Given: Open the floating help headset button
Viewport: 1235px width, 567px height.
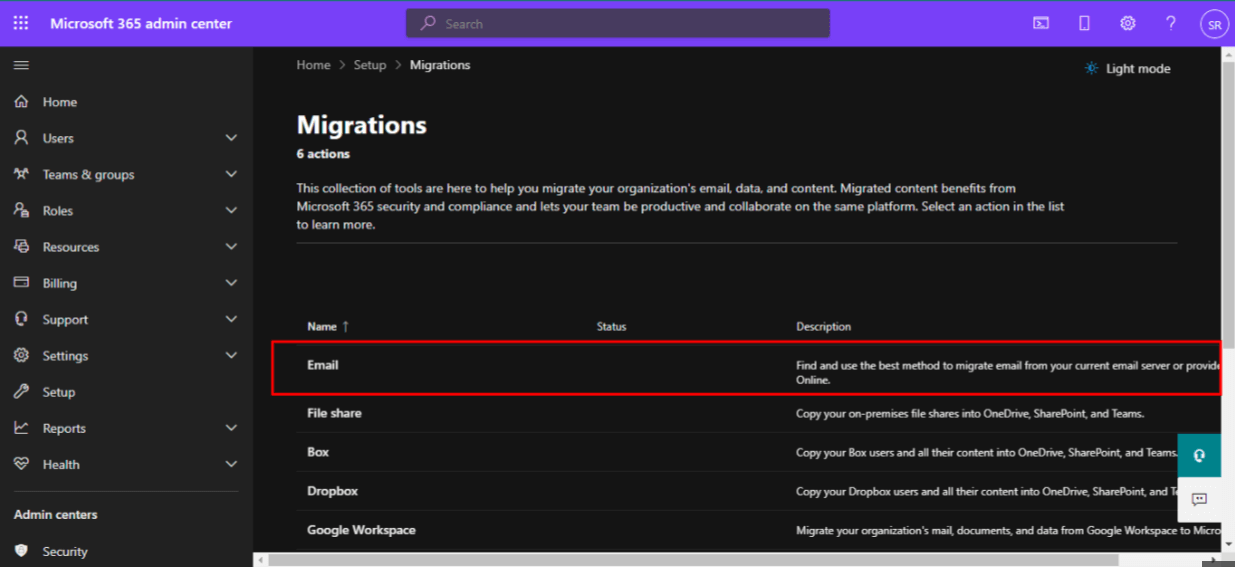Looking at the screenshot, I should click(1199, 456).
